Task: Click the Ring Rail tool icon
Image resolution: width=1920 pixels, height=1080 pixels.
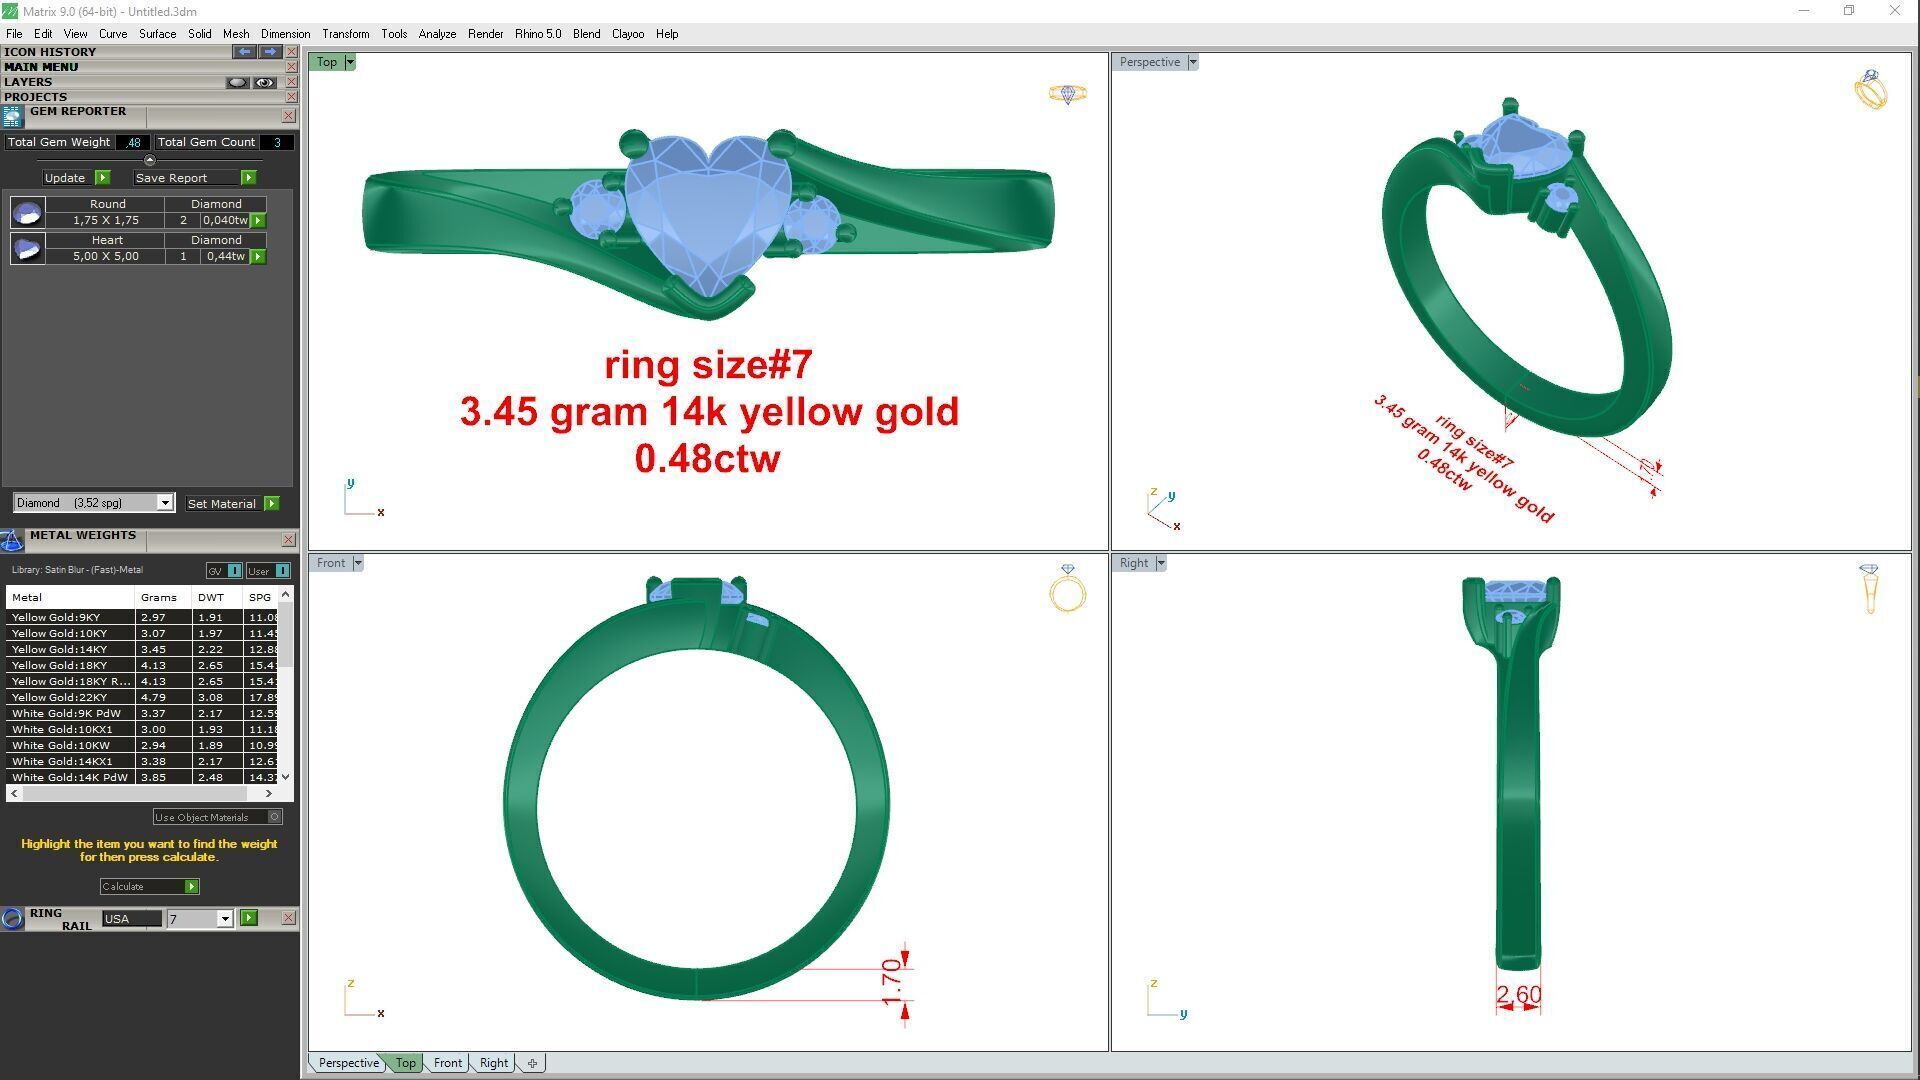Action: tap(12, 918)
